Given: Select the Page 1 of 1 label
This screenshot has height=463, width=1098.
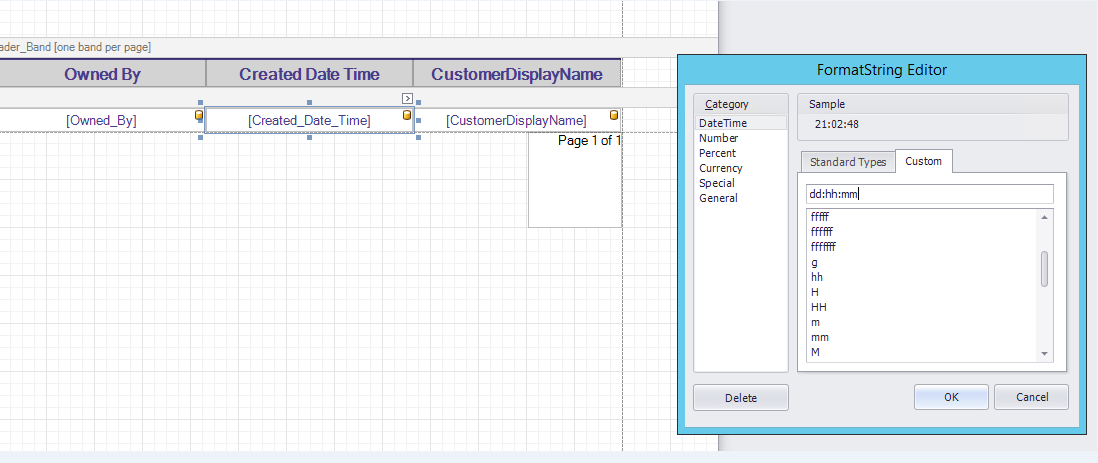Looking at the screenshot, I should click(589, 141).
